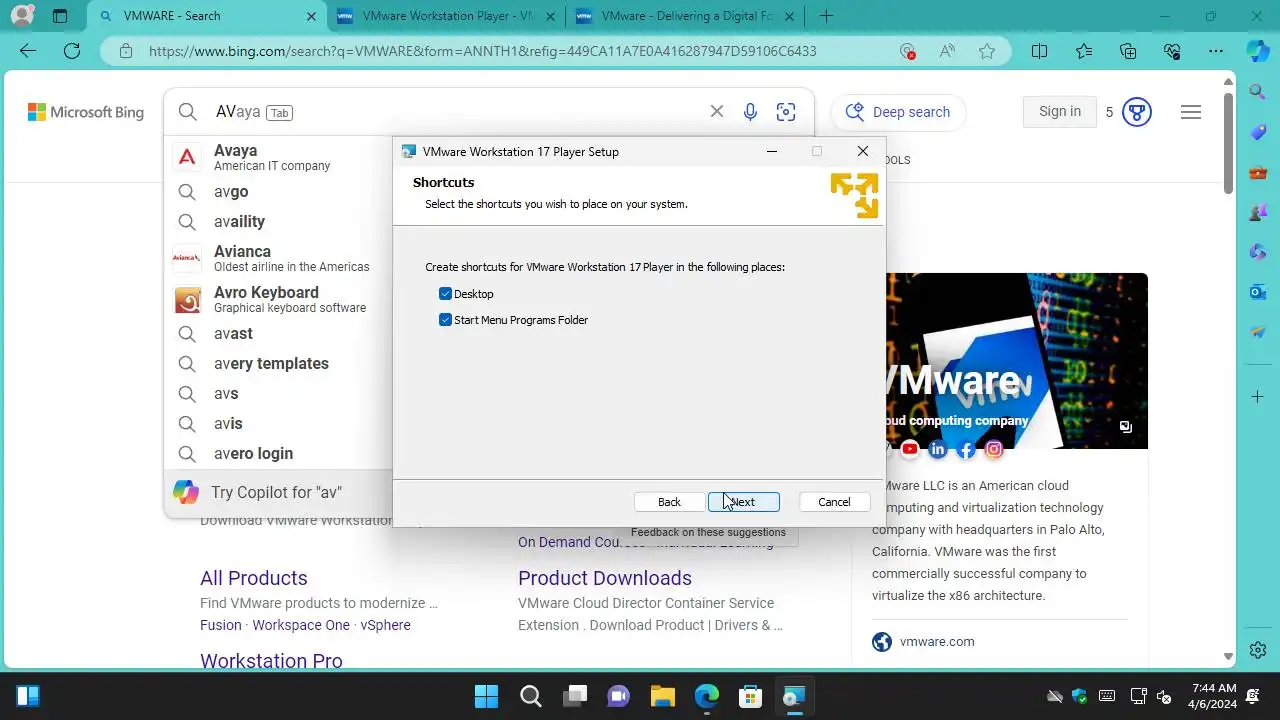Open Bing hamburger menu
1280x720 pixels.
1191,112
